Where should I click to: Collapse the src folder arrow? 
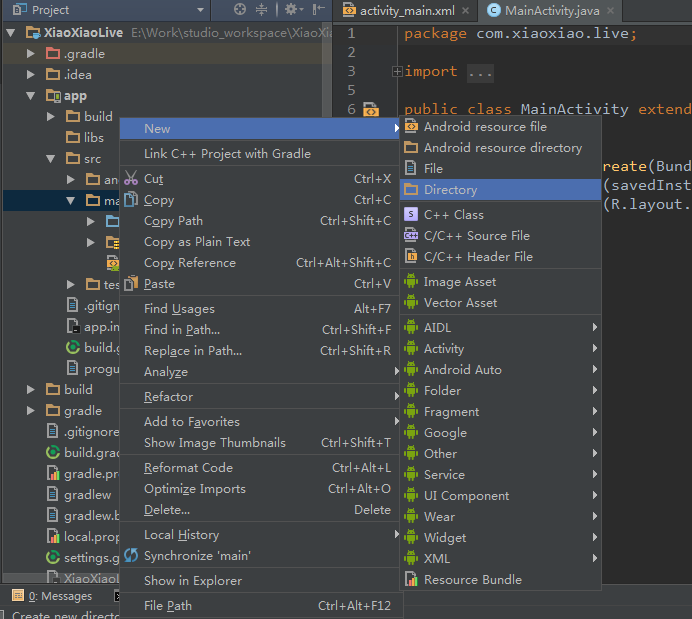pos(51,159)
